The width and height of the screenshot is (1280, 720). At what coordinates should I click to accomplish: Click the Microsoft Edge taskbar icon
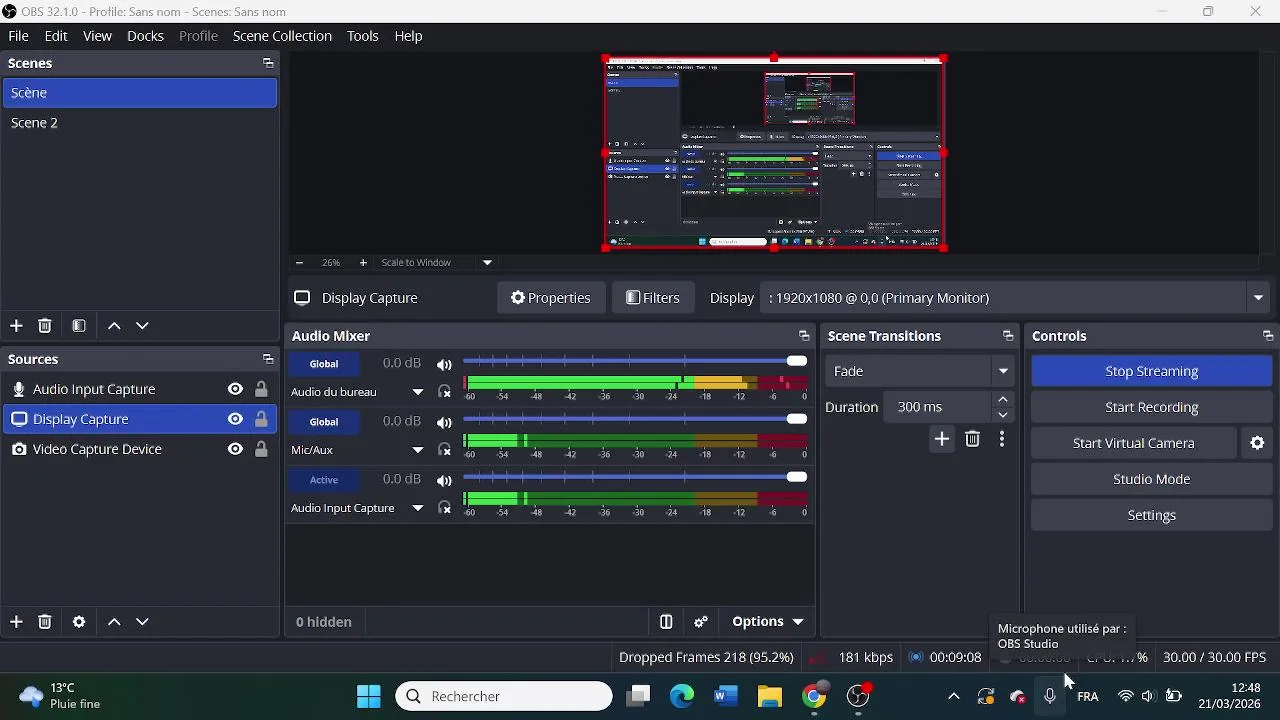click(x=682, y=696)
